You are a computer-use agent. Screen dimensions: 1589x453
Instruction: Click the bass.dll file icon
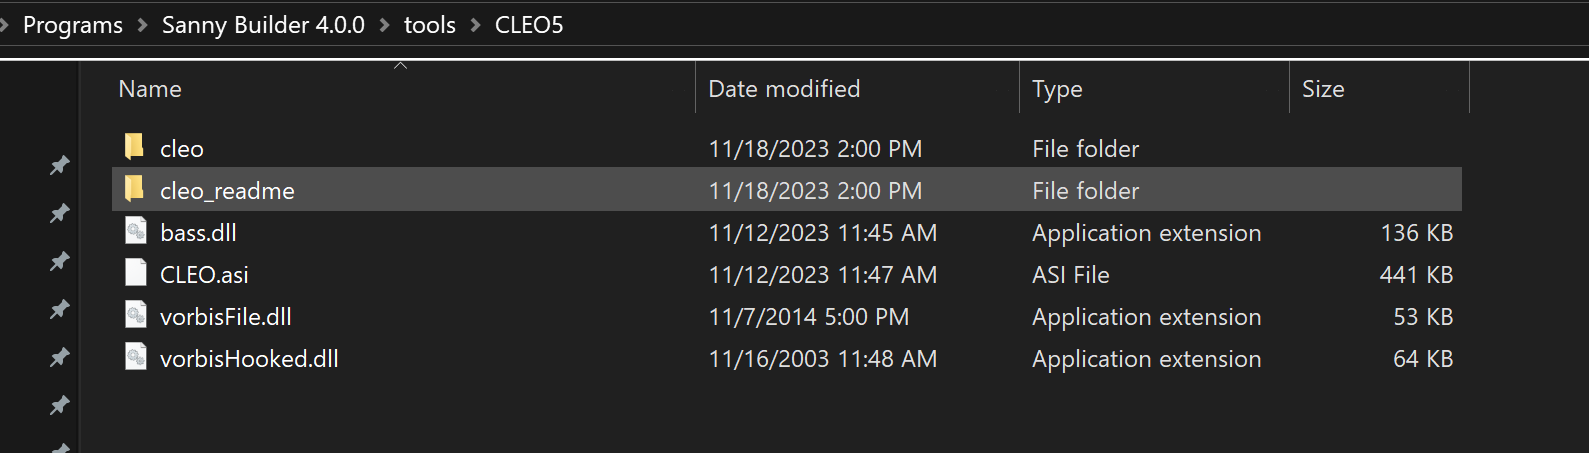[136, 231]
